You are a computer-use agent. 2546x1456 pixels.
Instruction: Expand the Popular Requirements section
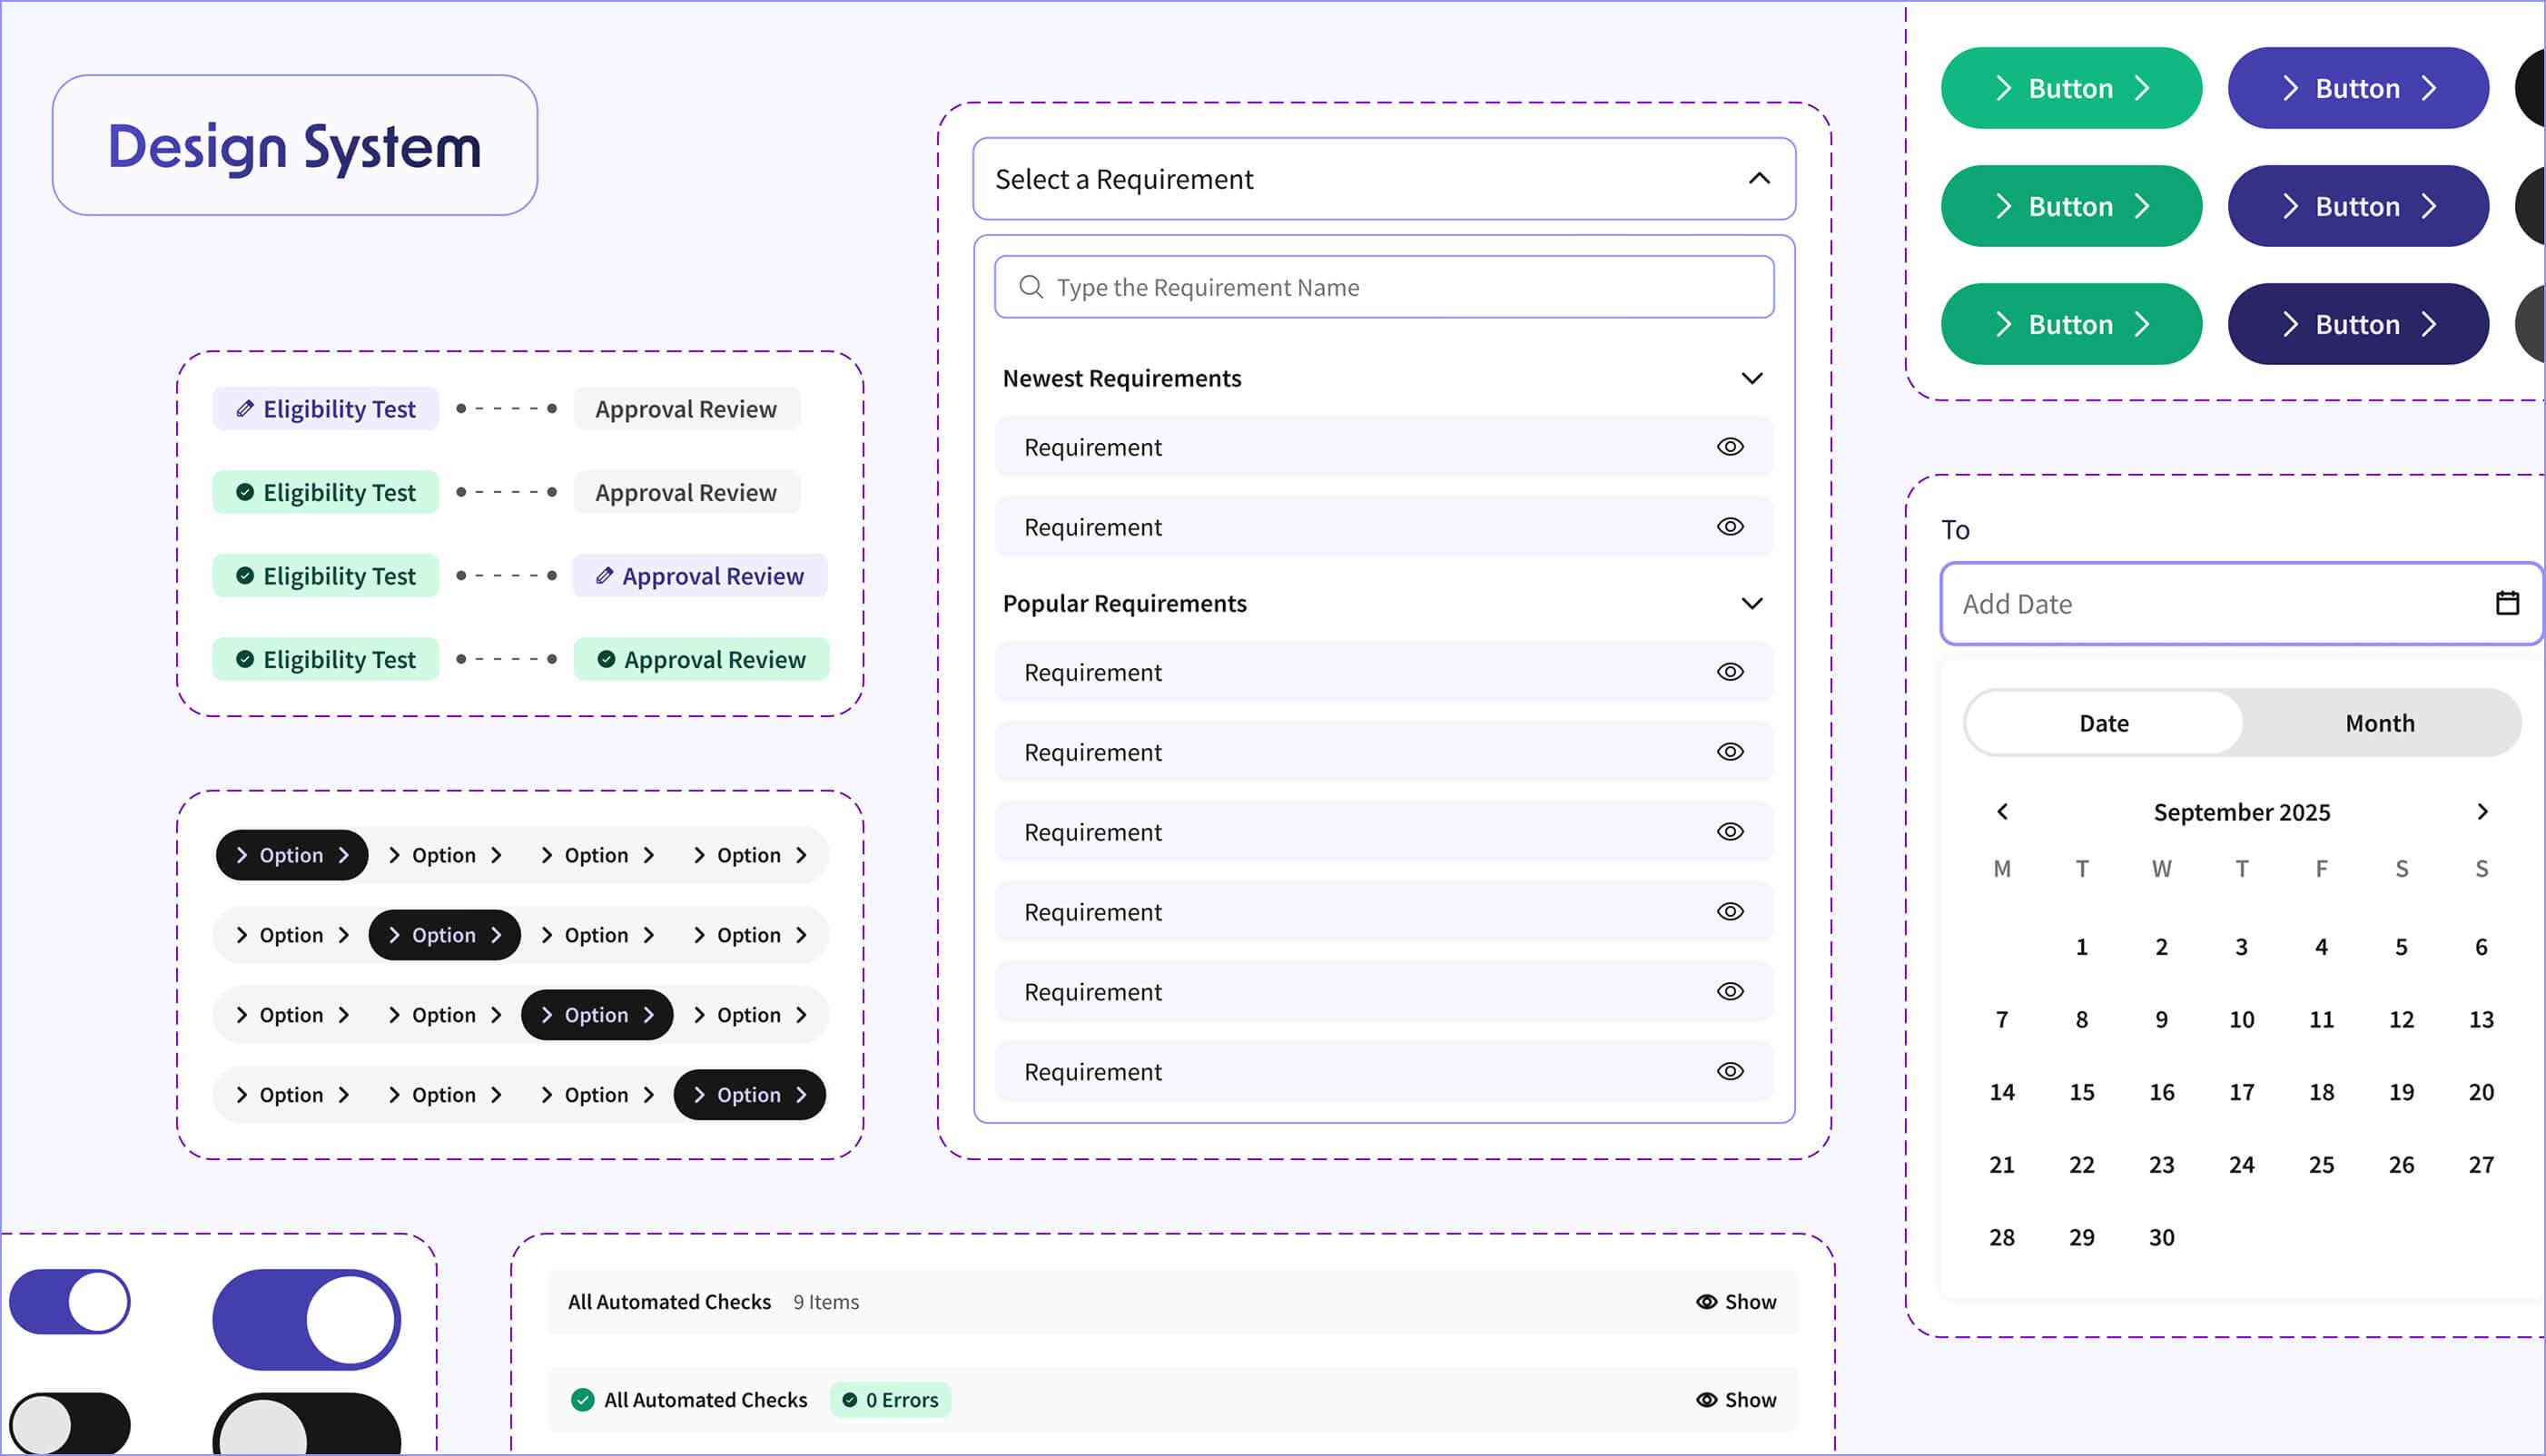pyautogui.click(x=1752, y=603)
